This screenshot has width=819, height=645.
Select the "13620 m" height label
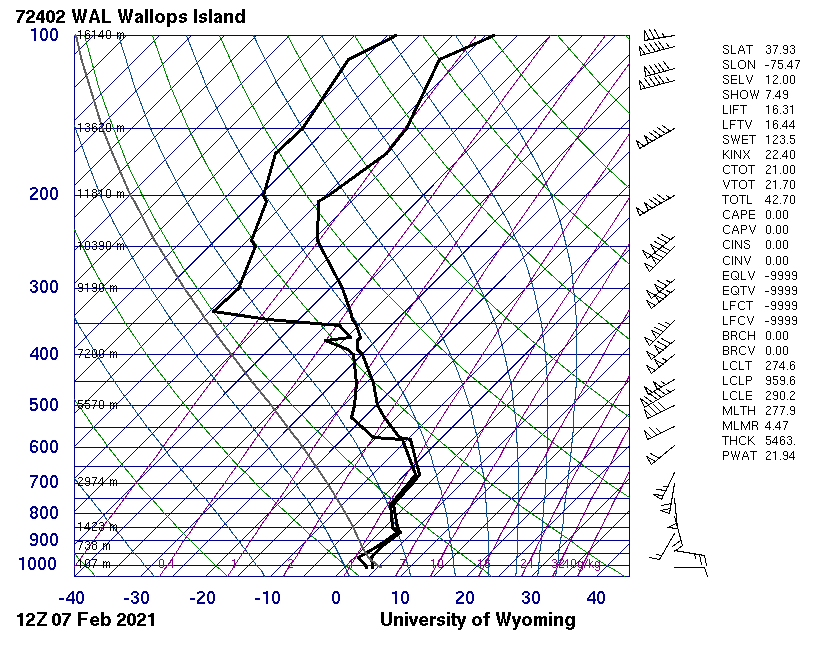[101, 128]
